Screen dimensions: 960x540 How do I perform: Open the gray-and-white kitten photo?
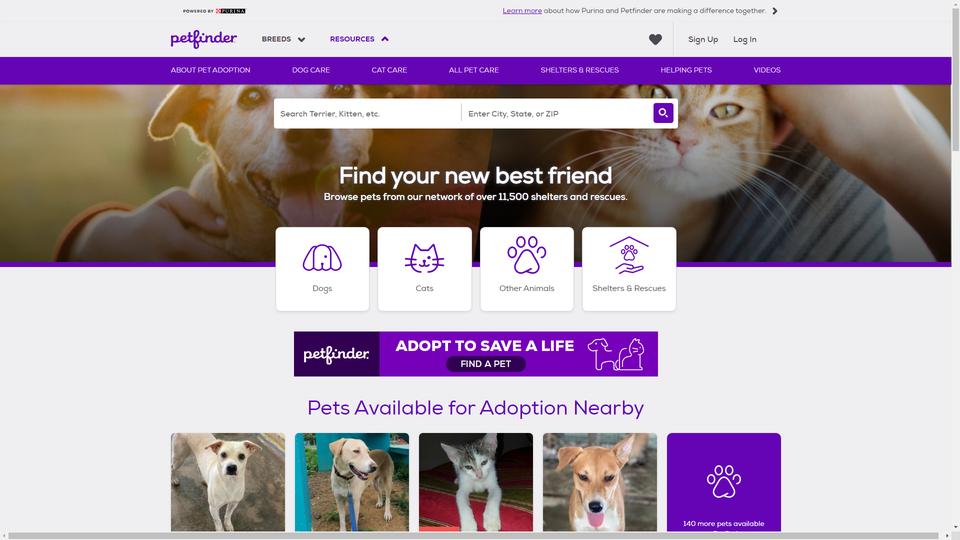point(476,482)
